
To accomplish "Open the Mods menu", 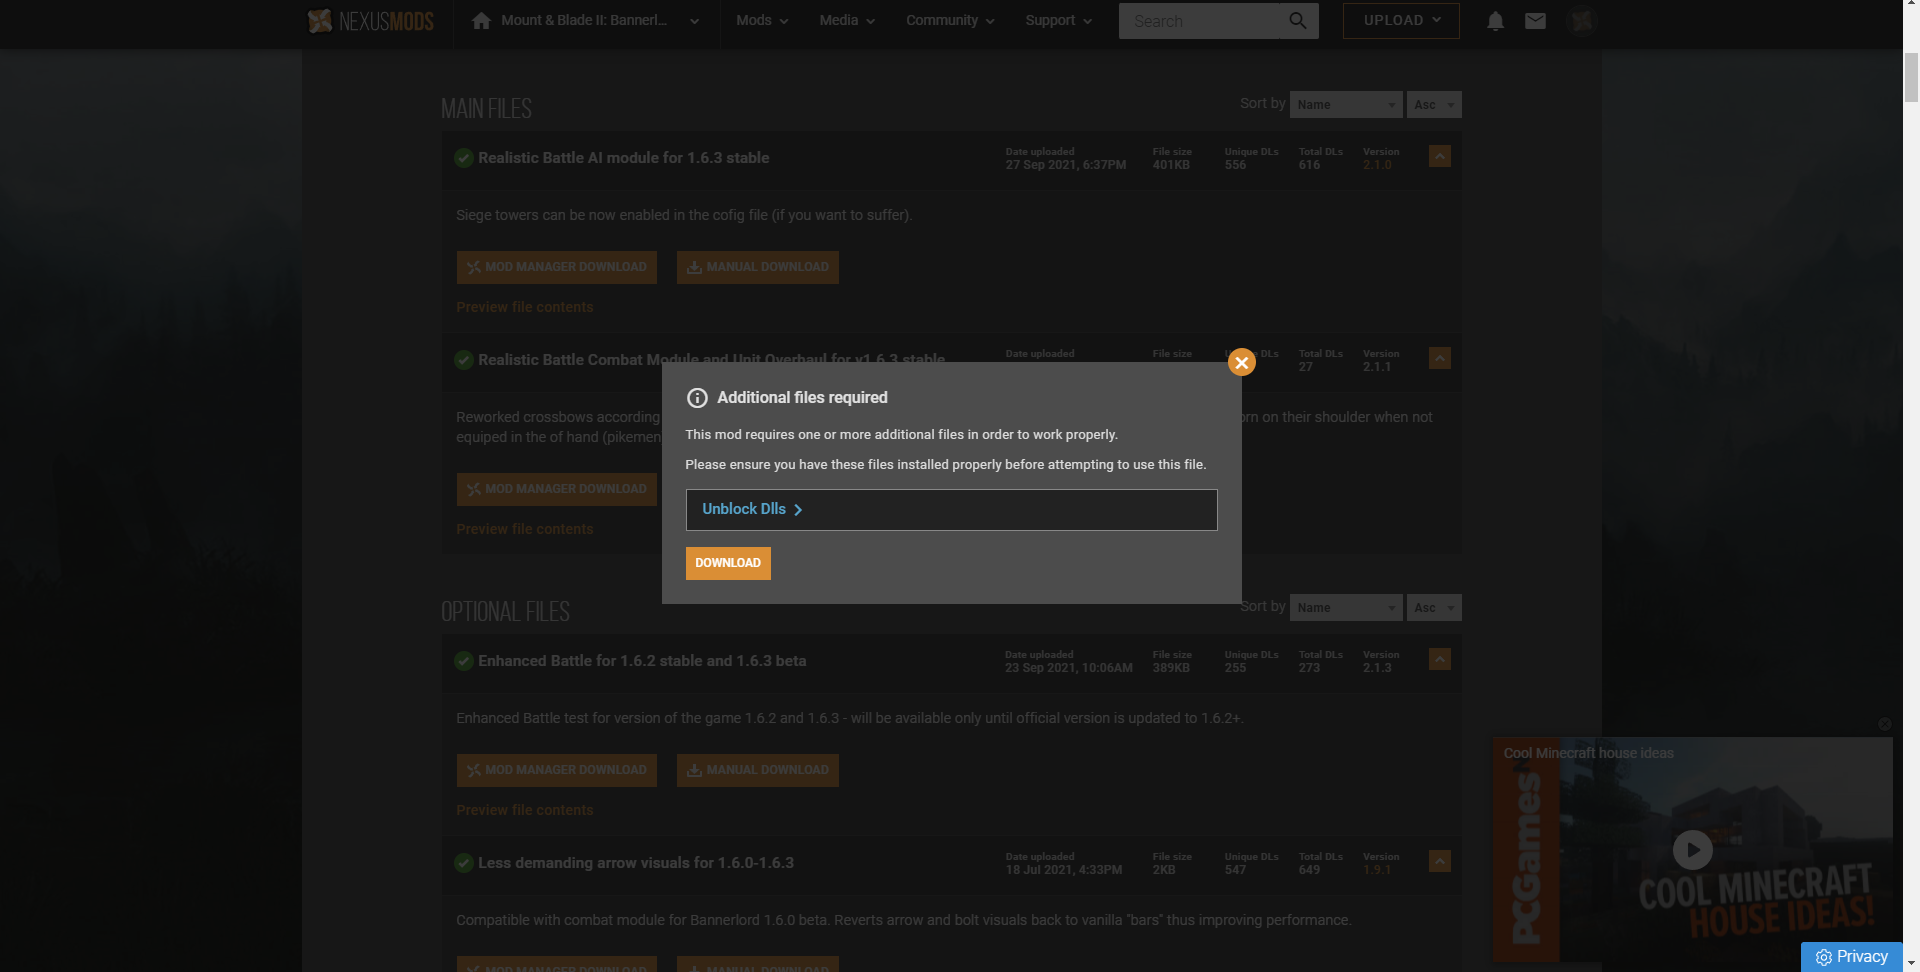I will pos(762,21).
